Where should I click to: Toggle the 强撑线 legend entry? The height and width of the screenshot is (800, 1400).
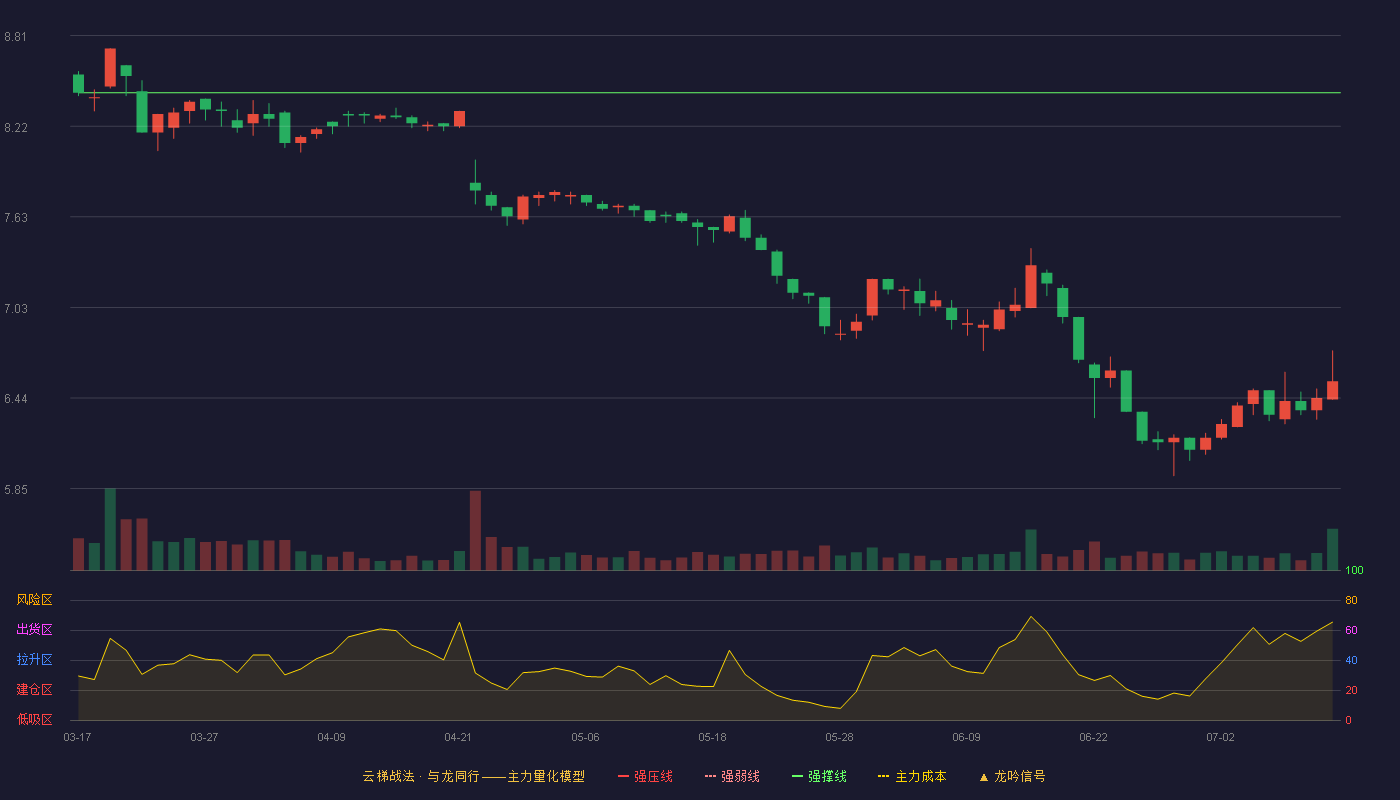pos(819,776)
